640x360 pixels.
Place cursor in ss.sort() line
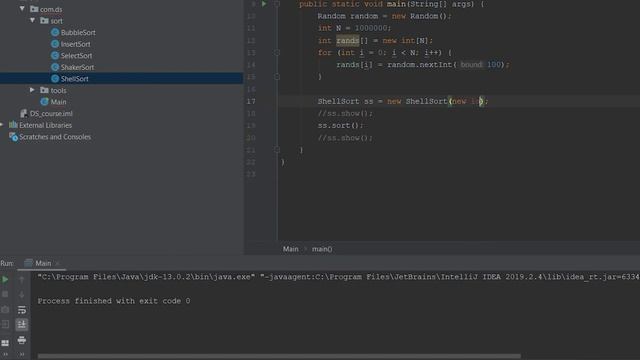pyautogui.click(x=340, y=126)
